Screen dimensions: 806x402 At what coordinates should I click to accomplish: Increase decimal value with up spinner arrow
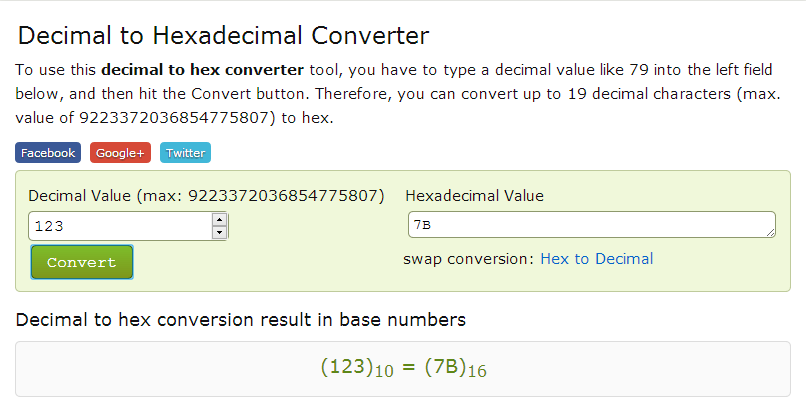[220, 220]
